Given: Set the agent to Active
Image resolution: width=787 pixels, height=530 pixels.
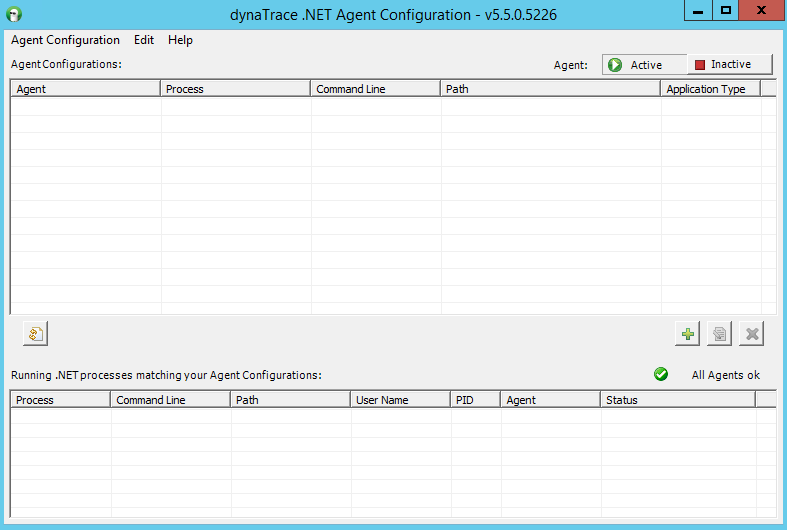Looking at the screenshot, I should [644, 65].
